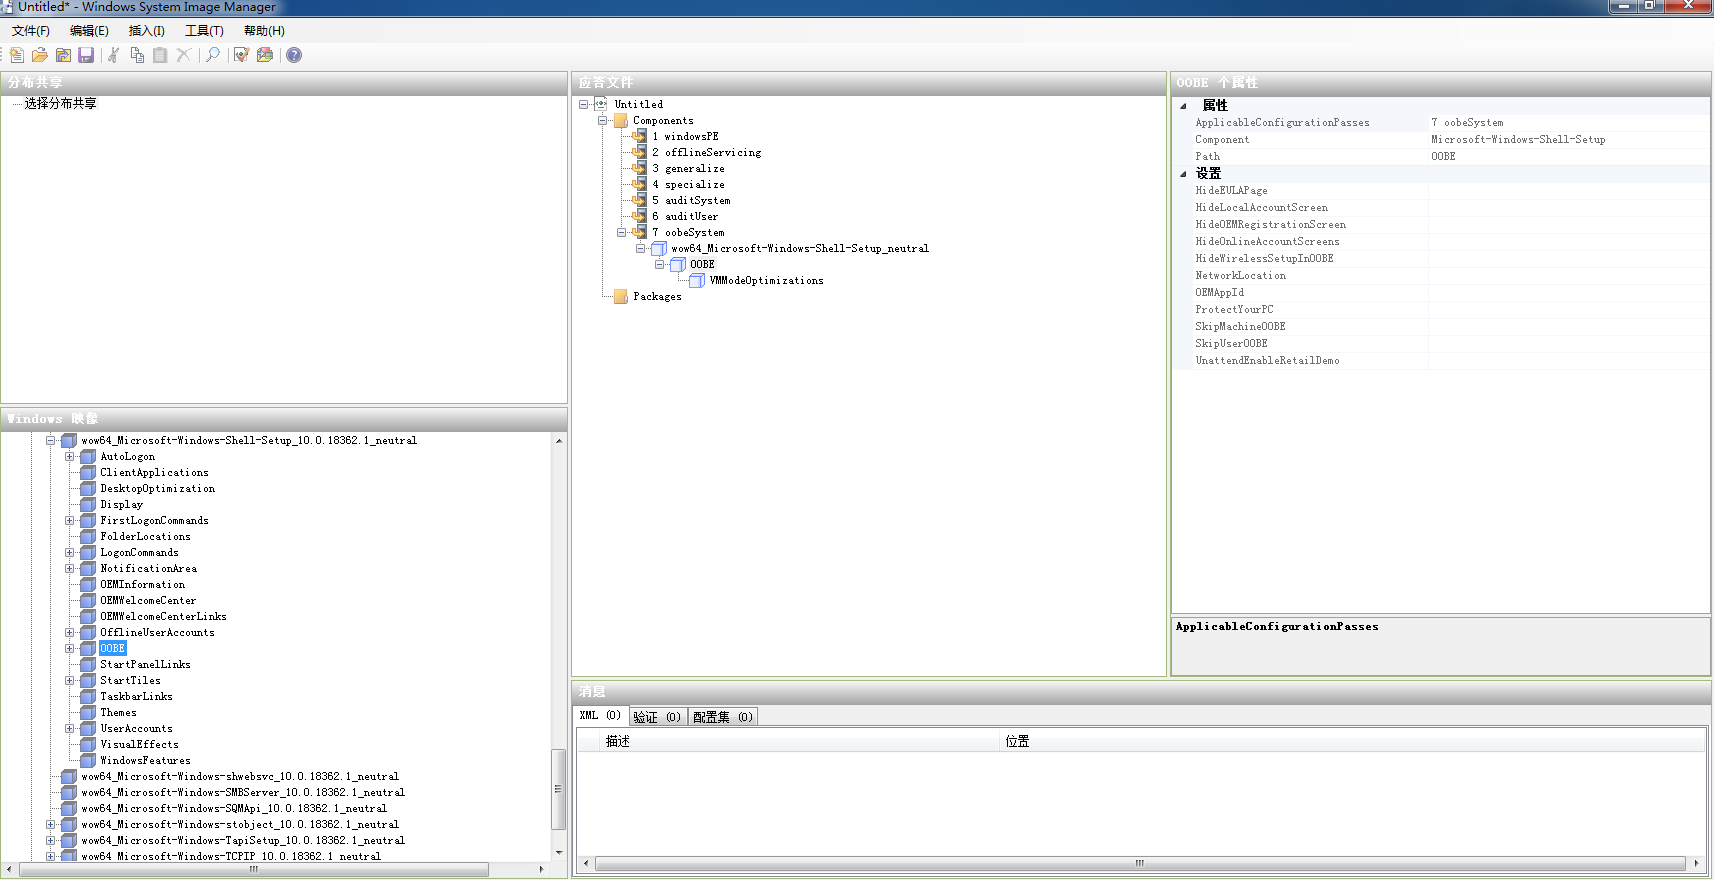1714x880 pixels.
Task: Open the 工具(T) menu
Action: (204, 31)
